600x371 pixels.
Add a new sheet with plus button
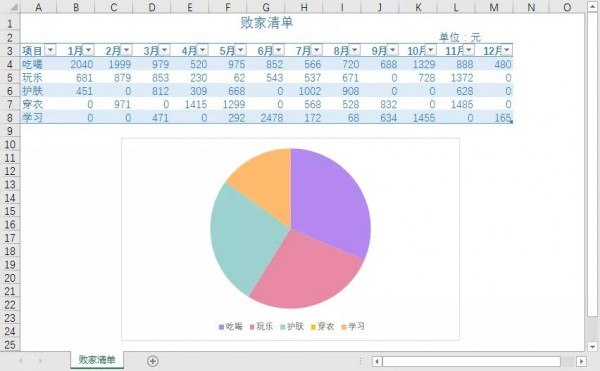[153, 361]
